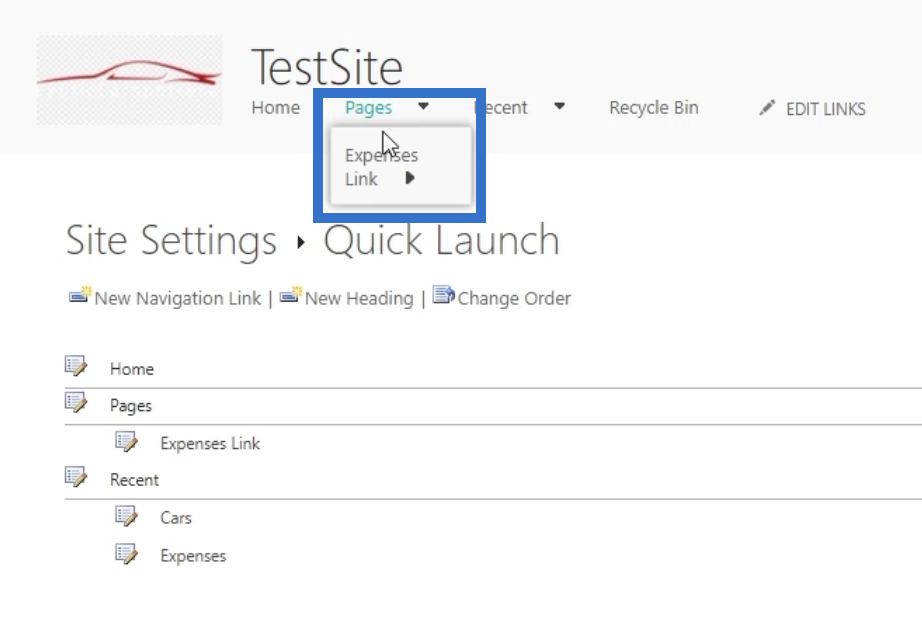Select Expenses Link in the Quick Launch list
922x630 pixels.
point(210,444)
